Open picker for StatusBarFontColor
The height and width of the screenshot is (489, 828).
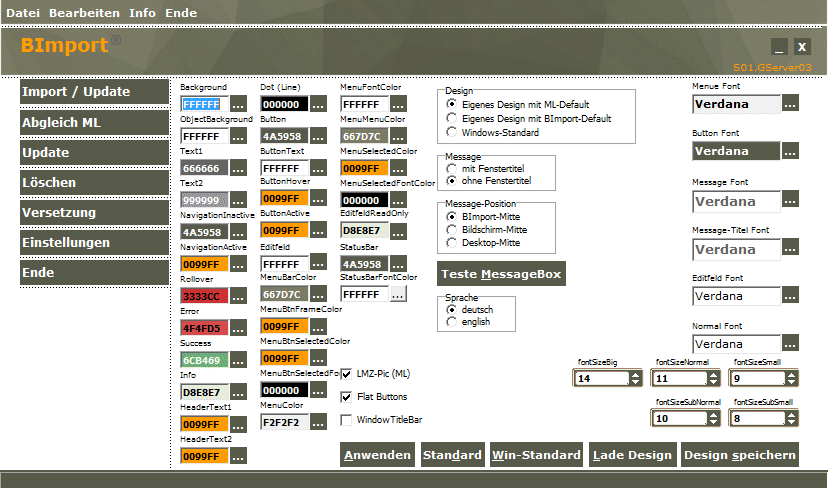[398, 294]
